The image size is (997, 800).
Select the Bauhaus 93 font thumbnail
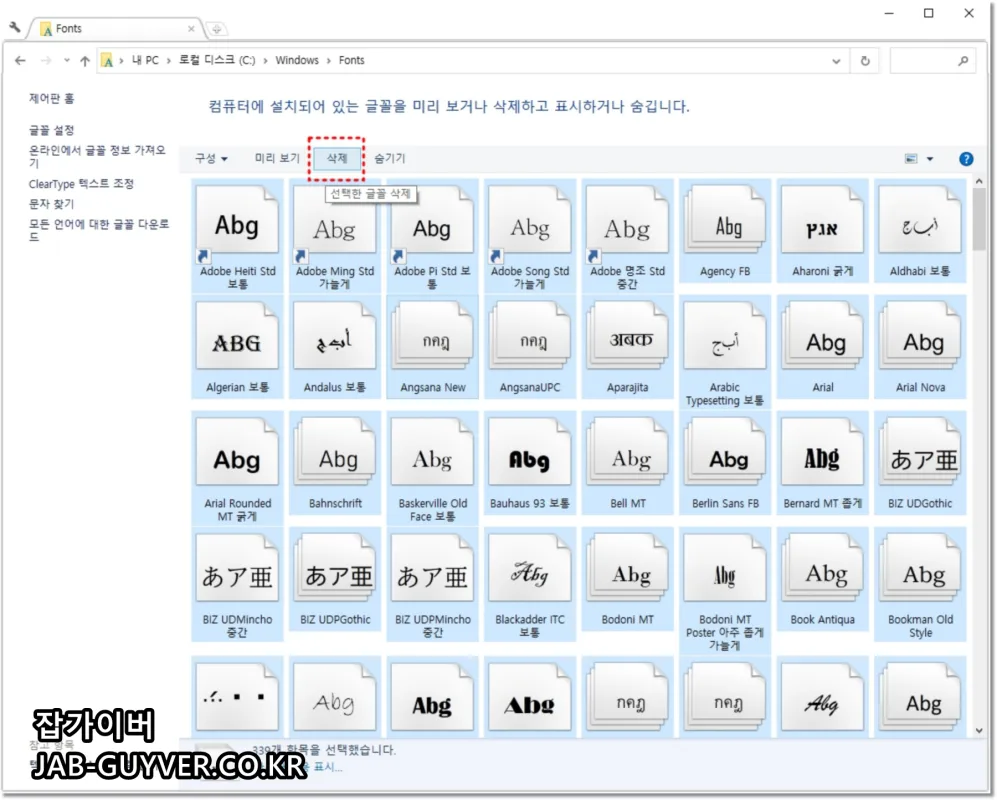[x=530, y=453]
